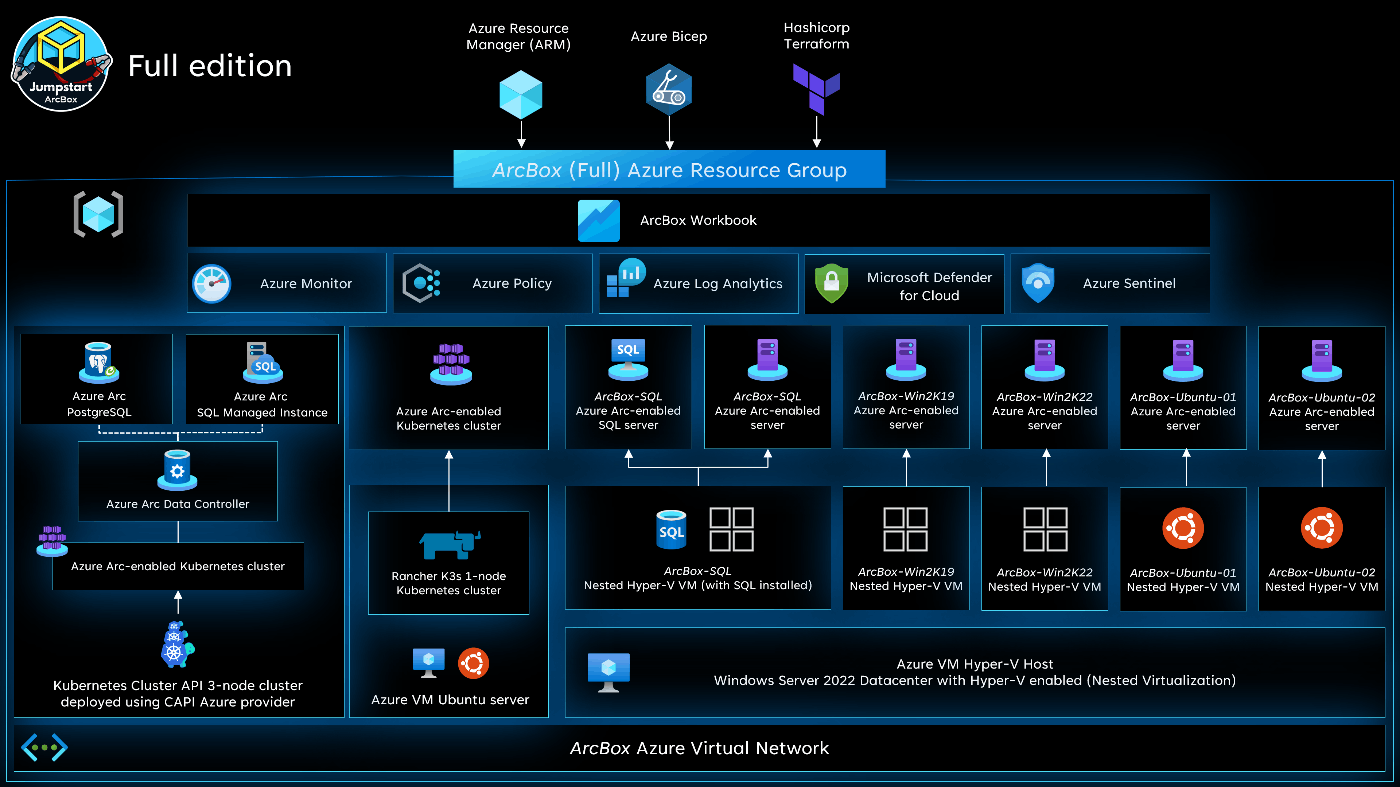Click the Azure Sentinel label

tap(1129, 284)
